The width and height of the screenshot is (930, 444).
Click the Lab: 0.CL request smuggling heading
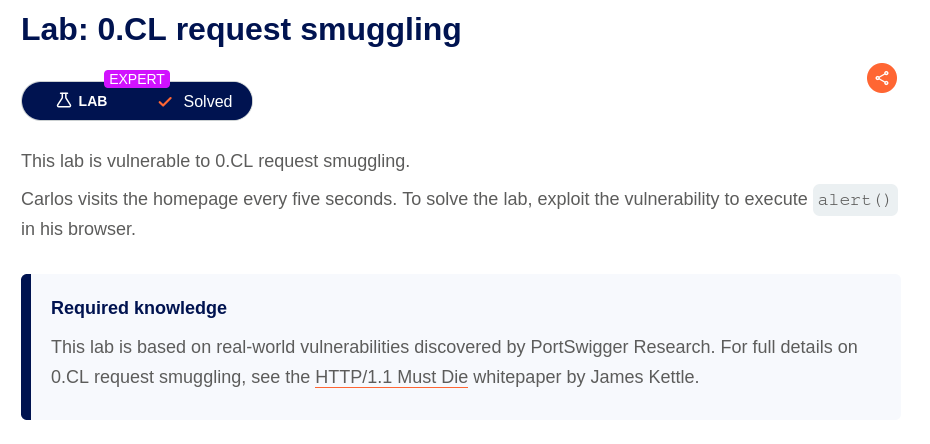(241, 29)
